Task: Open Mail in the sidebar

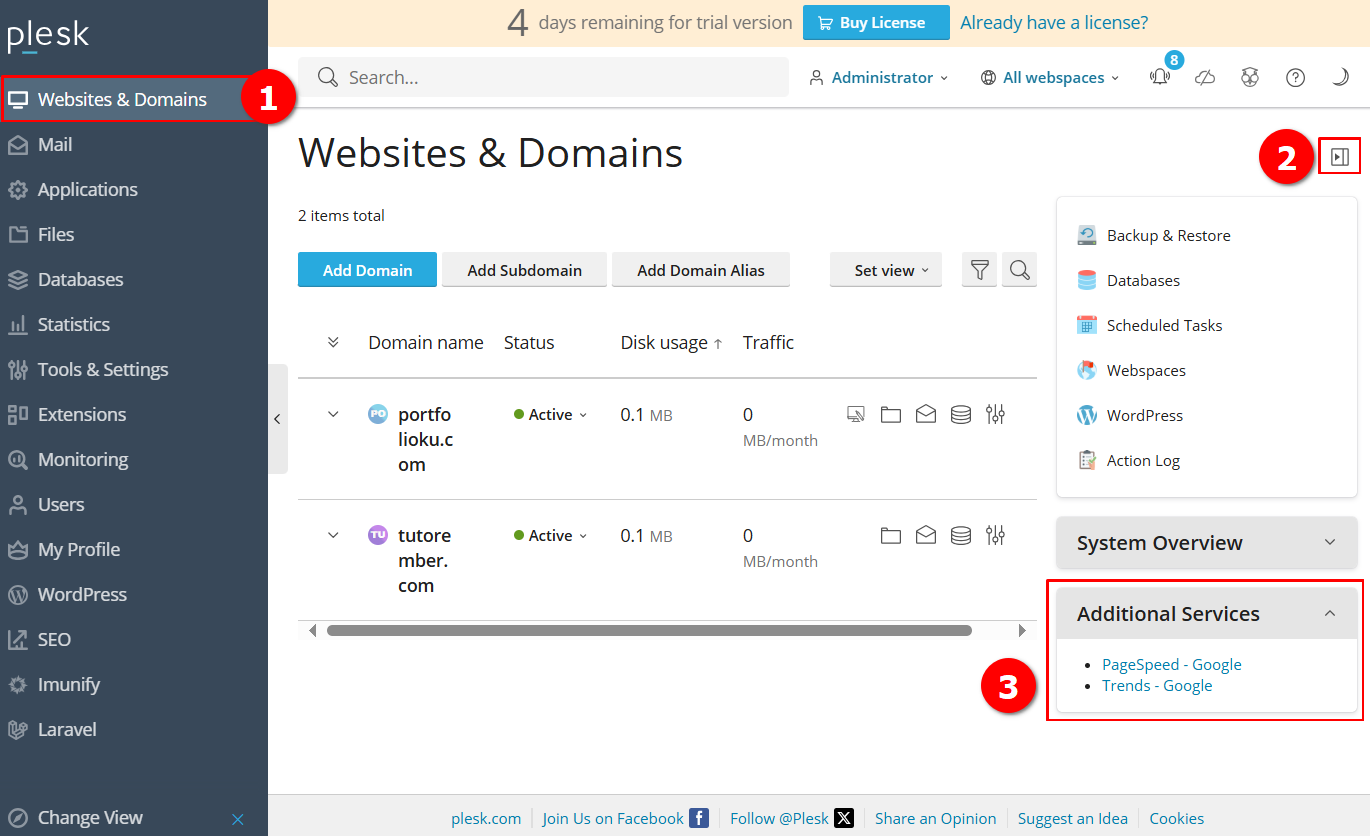Action: point(134,144)
